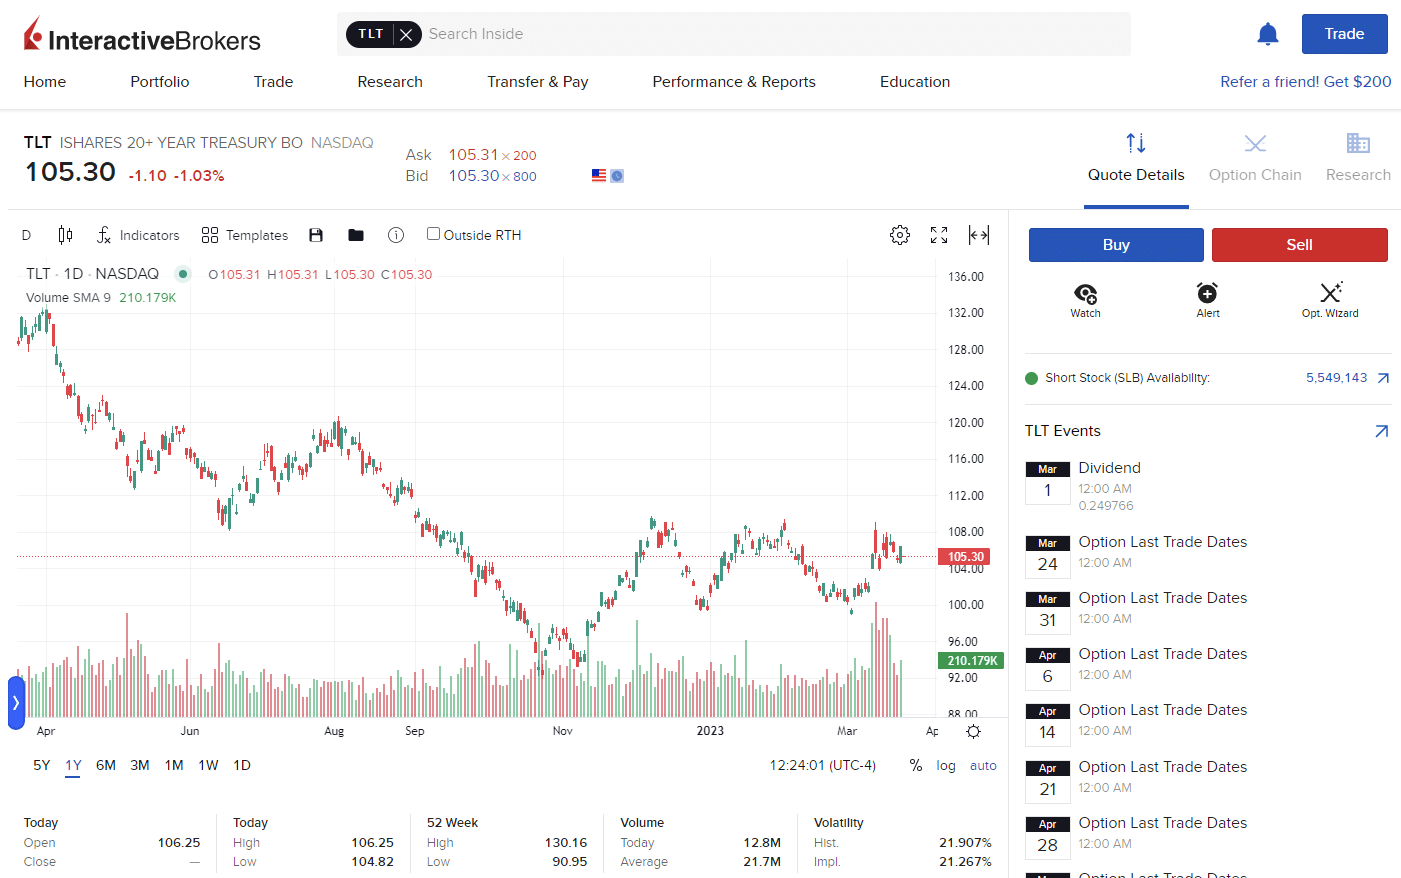Change the D chart interval

pos(26,235)
